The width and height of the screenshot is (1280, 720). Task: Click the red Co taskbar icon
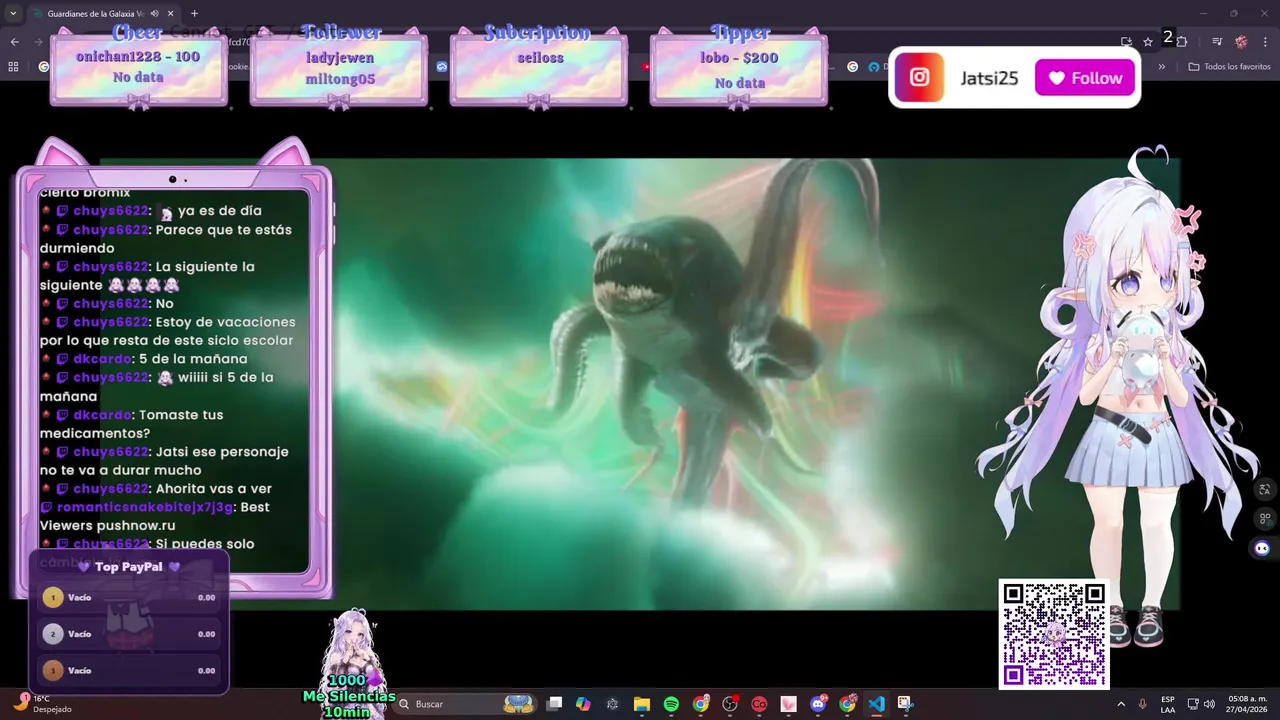(759, 704)
